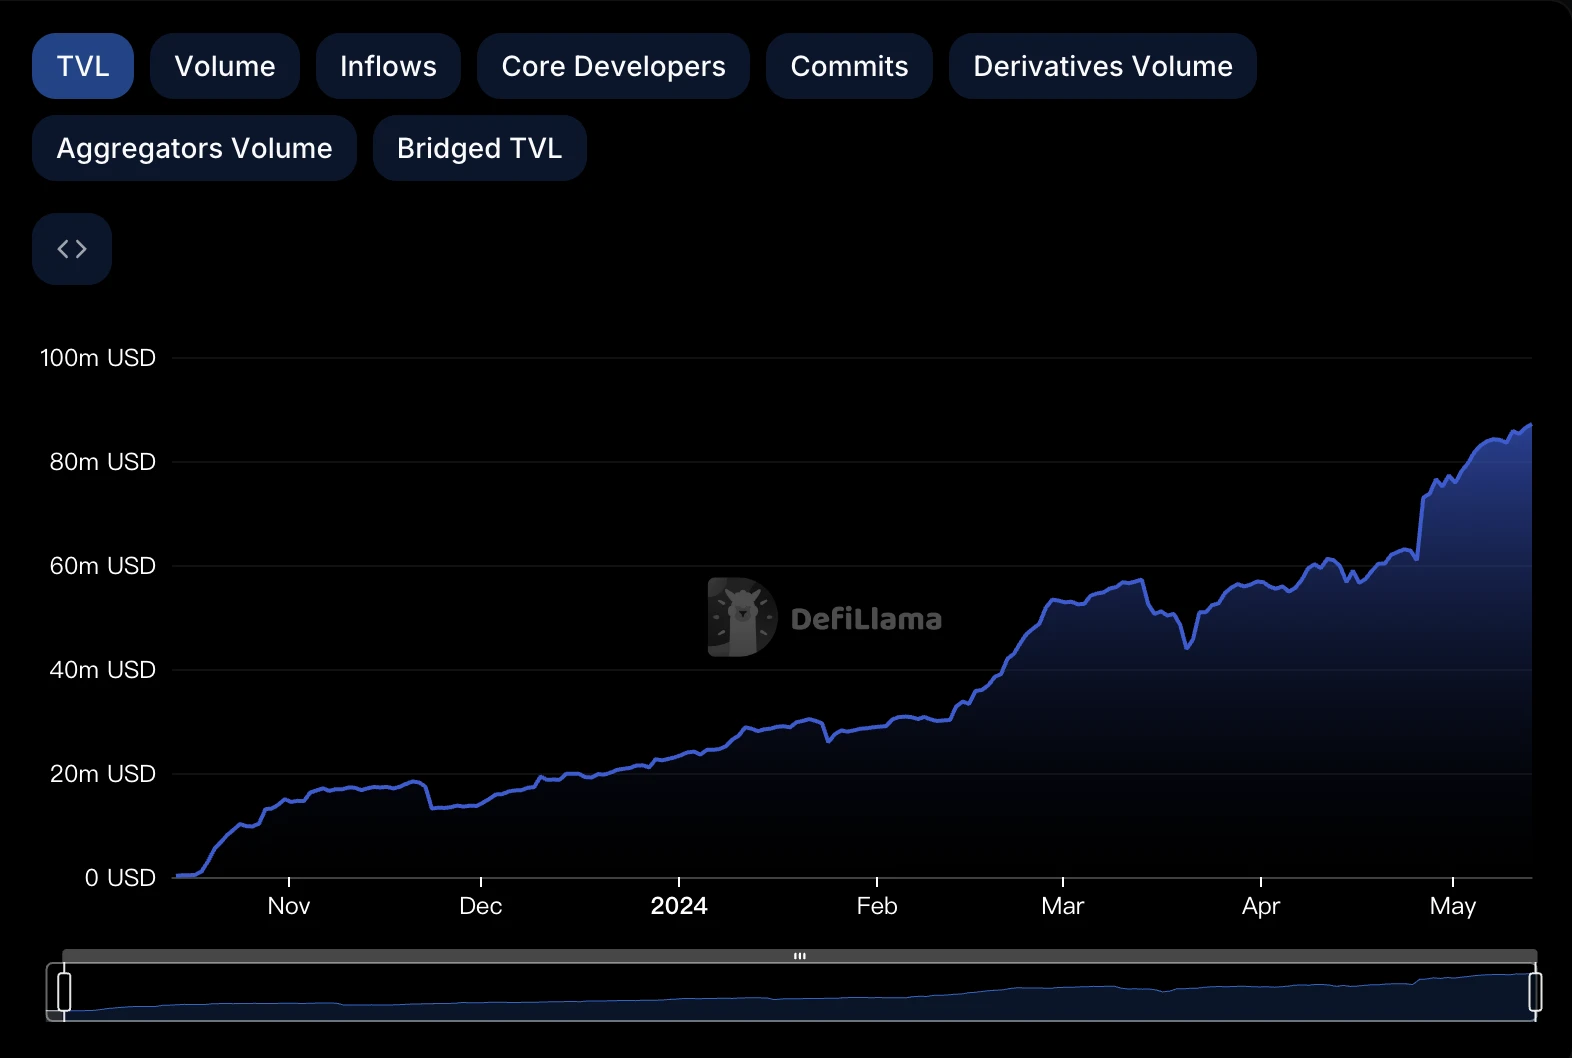The height and width of the screenshot is (1058, 1572).
Task: Grab the center grip of range selector
Action: 799,956
